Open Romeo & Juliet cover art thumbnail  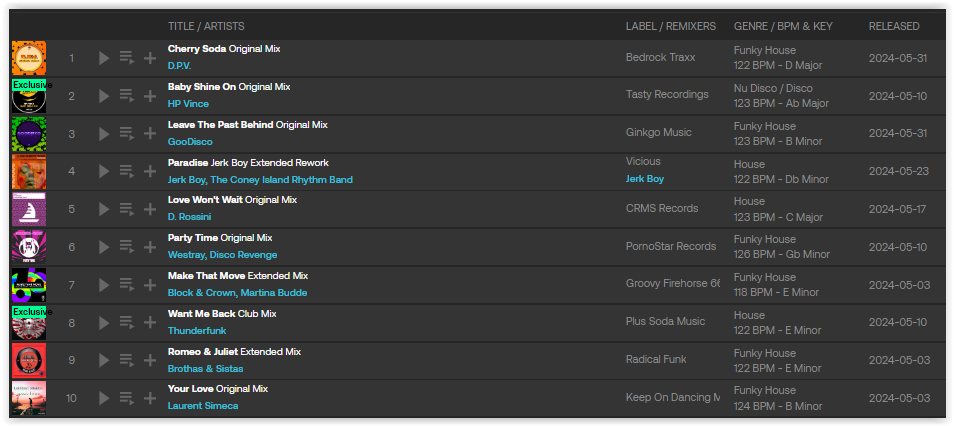[29, 360]
